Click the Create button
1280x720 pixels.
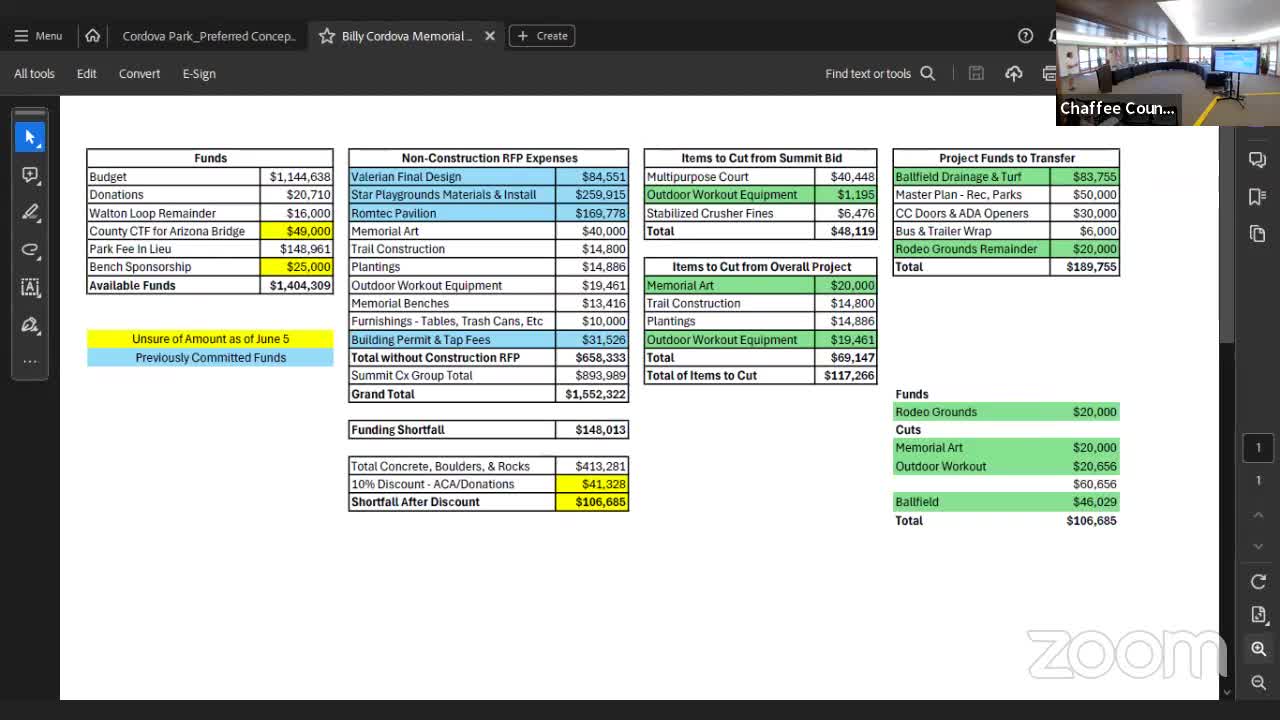(x=541, y=36)
